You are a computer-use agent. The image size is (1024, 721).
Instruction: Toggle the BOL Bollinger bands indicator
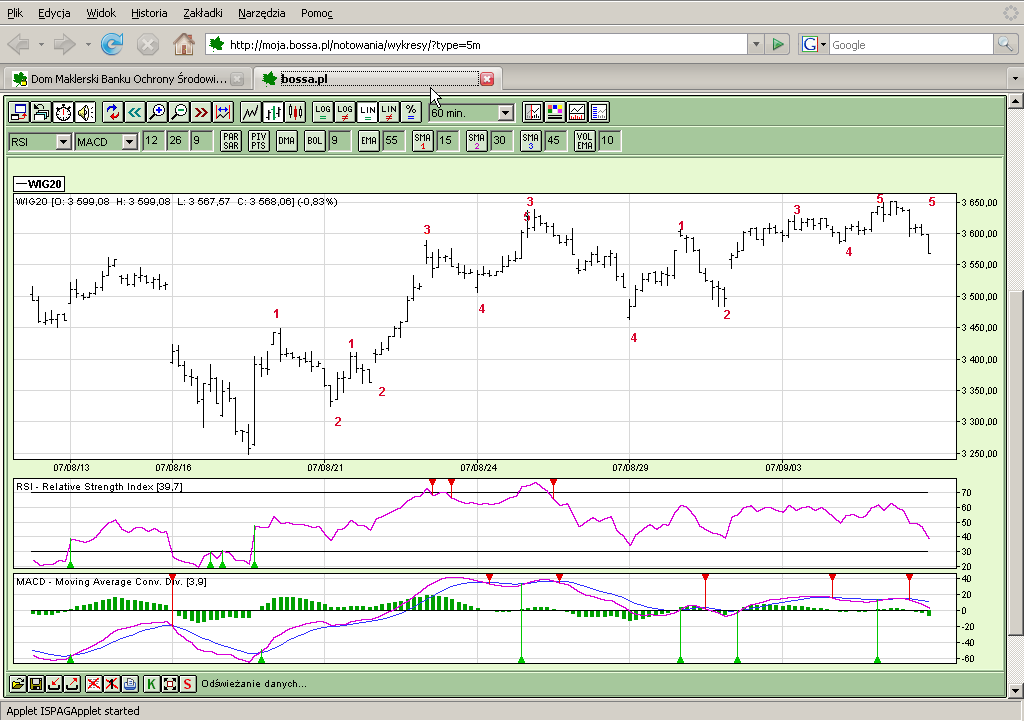pyautogui.click(x=315, y=141)
